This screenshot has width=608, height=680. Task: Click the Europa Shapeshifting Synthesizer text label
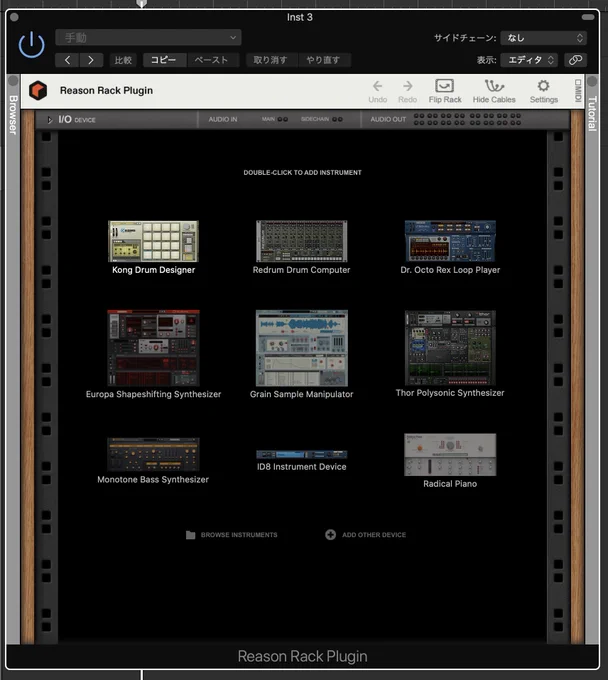coord(154,394)
